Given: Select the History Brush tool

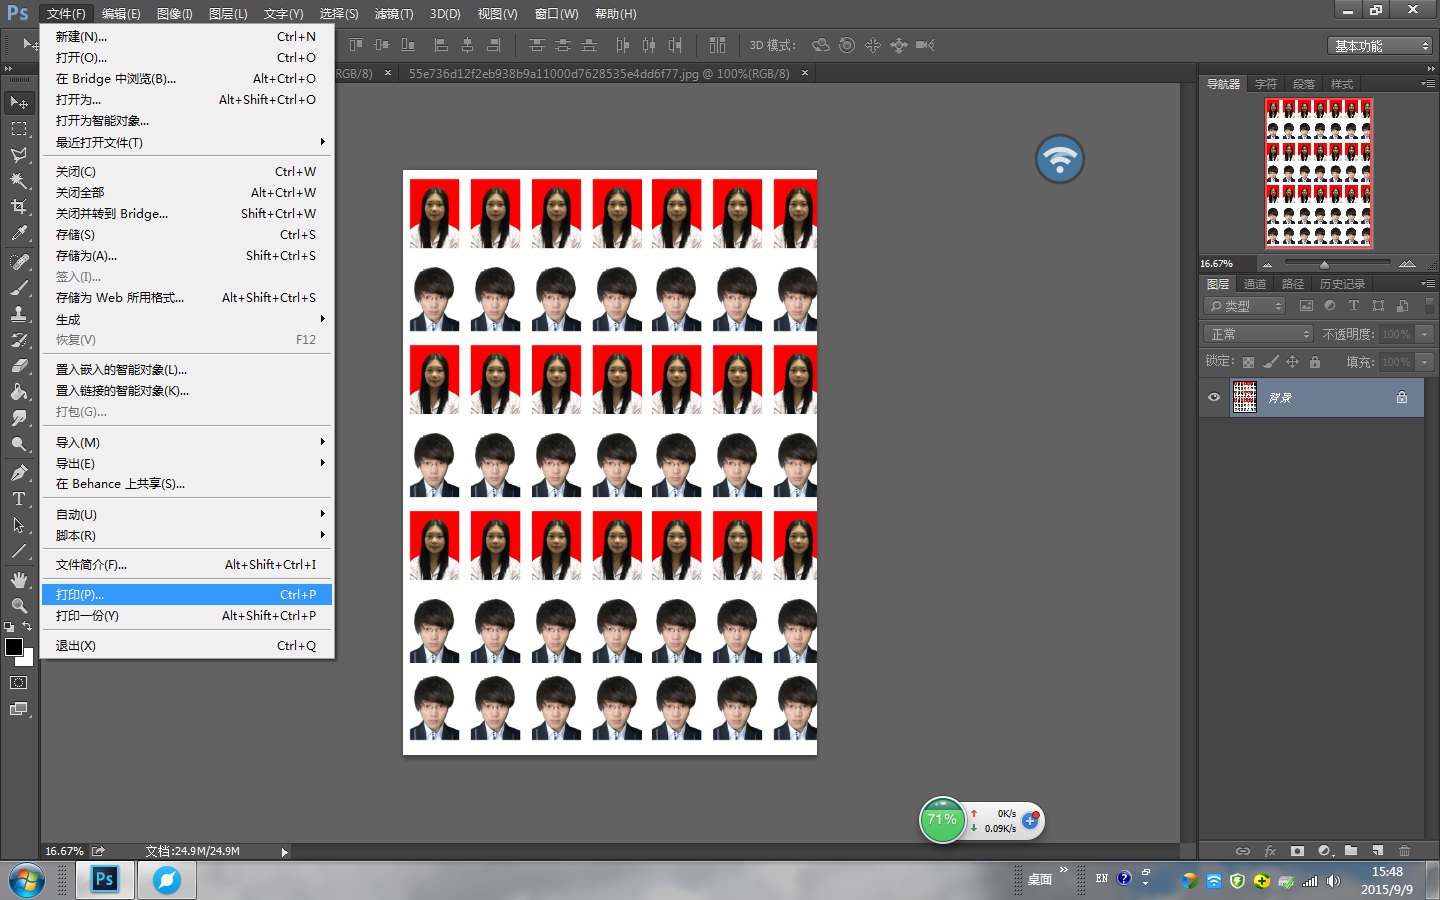Looking at the screenshot, I should [x=19, y=340].
